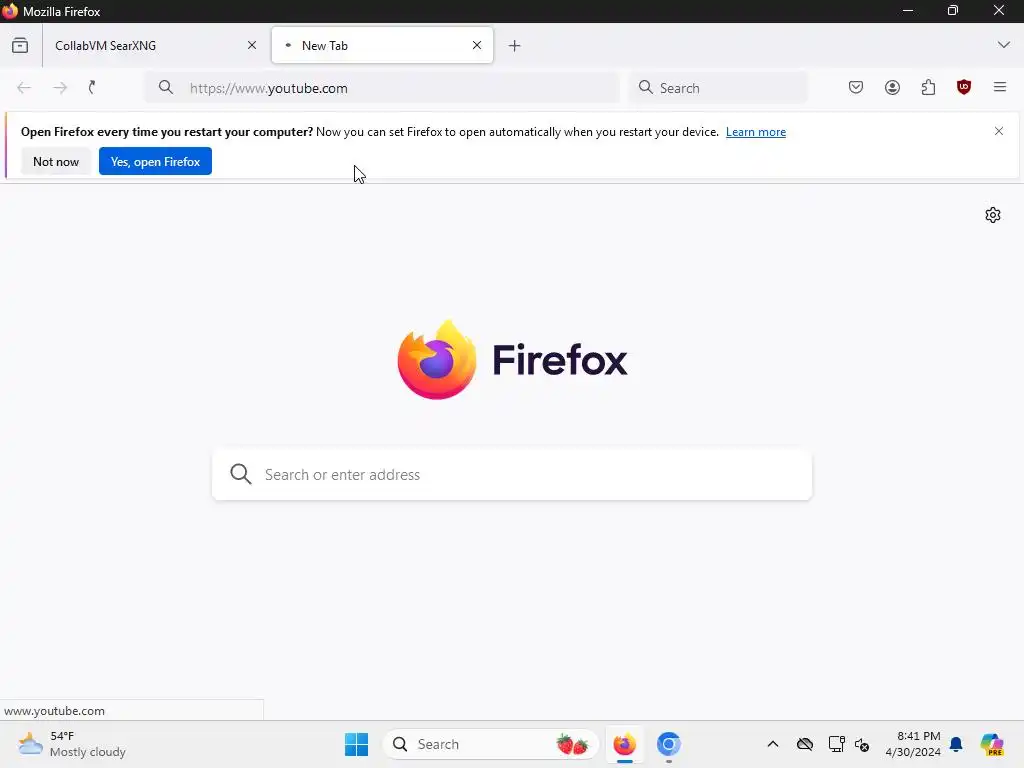Open notification bell icon
Screen dimensions: 1024x768
click(x=956, y=744)
